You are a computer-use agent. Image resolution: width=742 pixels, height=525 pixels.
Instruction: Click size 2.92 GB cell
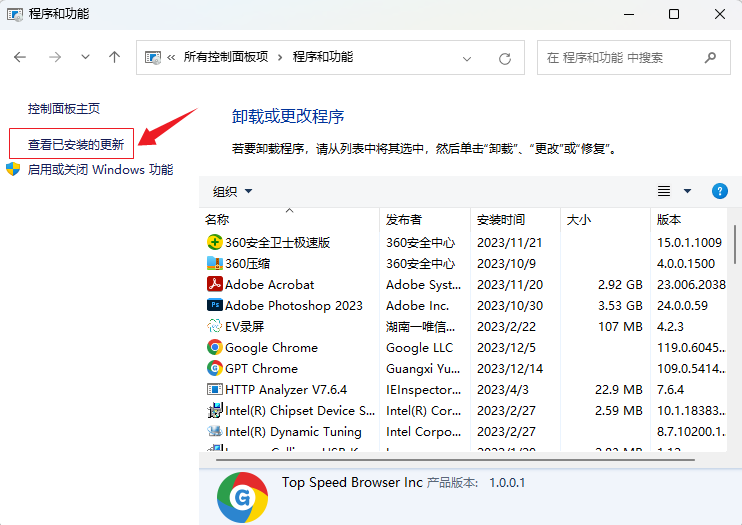pos(620,285)
